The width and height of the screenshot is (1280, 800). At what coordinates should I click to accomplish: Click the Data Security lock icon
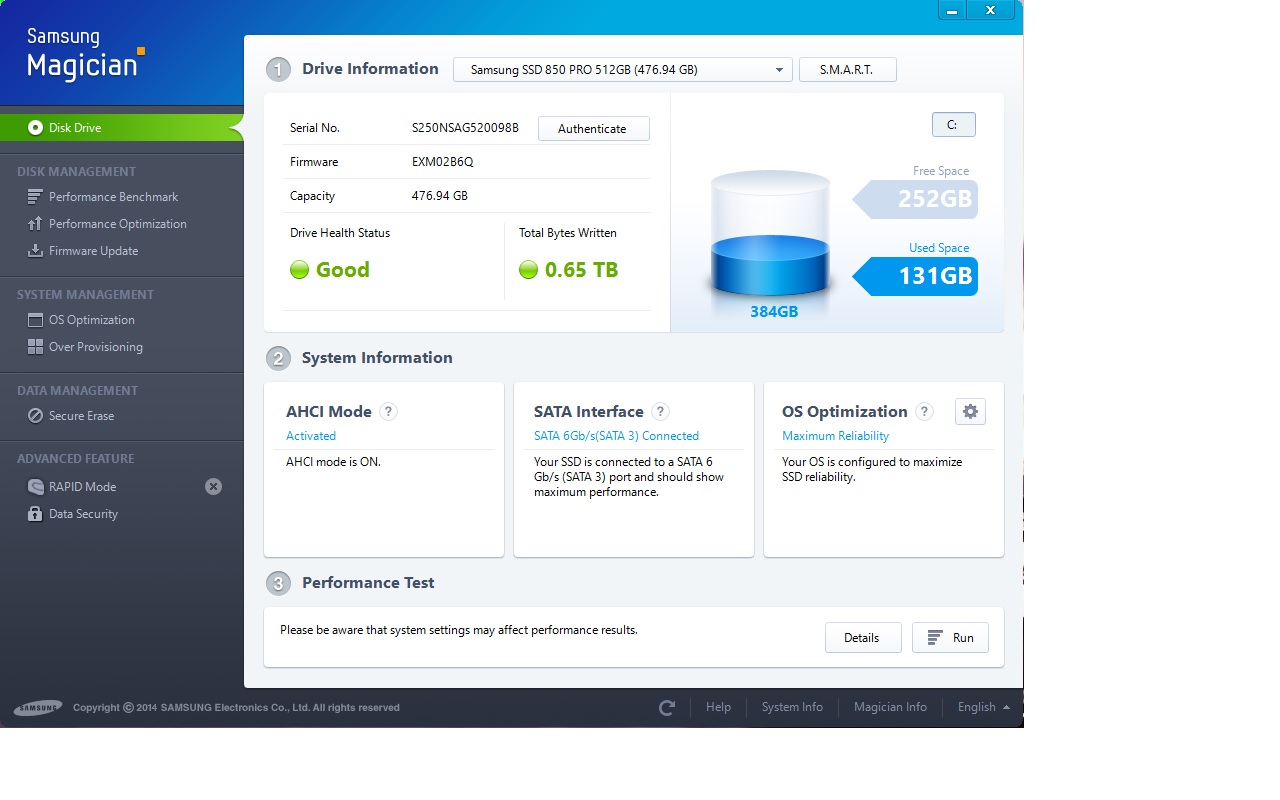click(35, 514)
